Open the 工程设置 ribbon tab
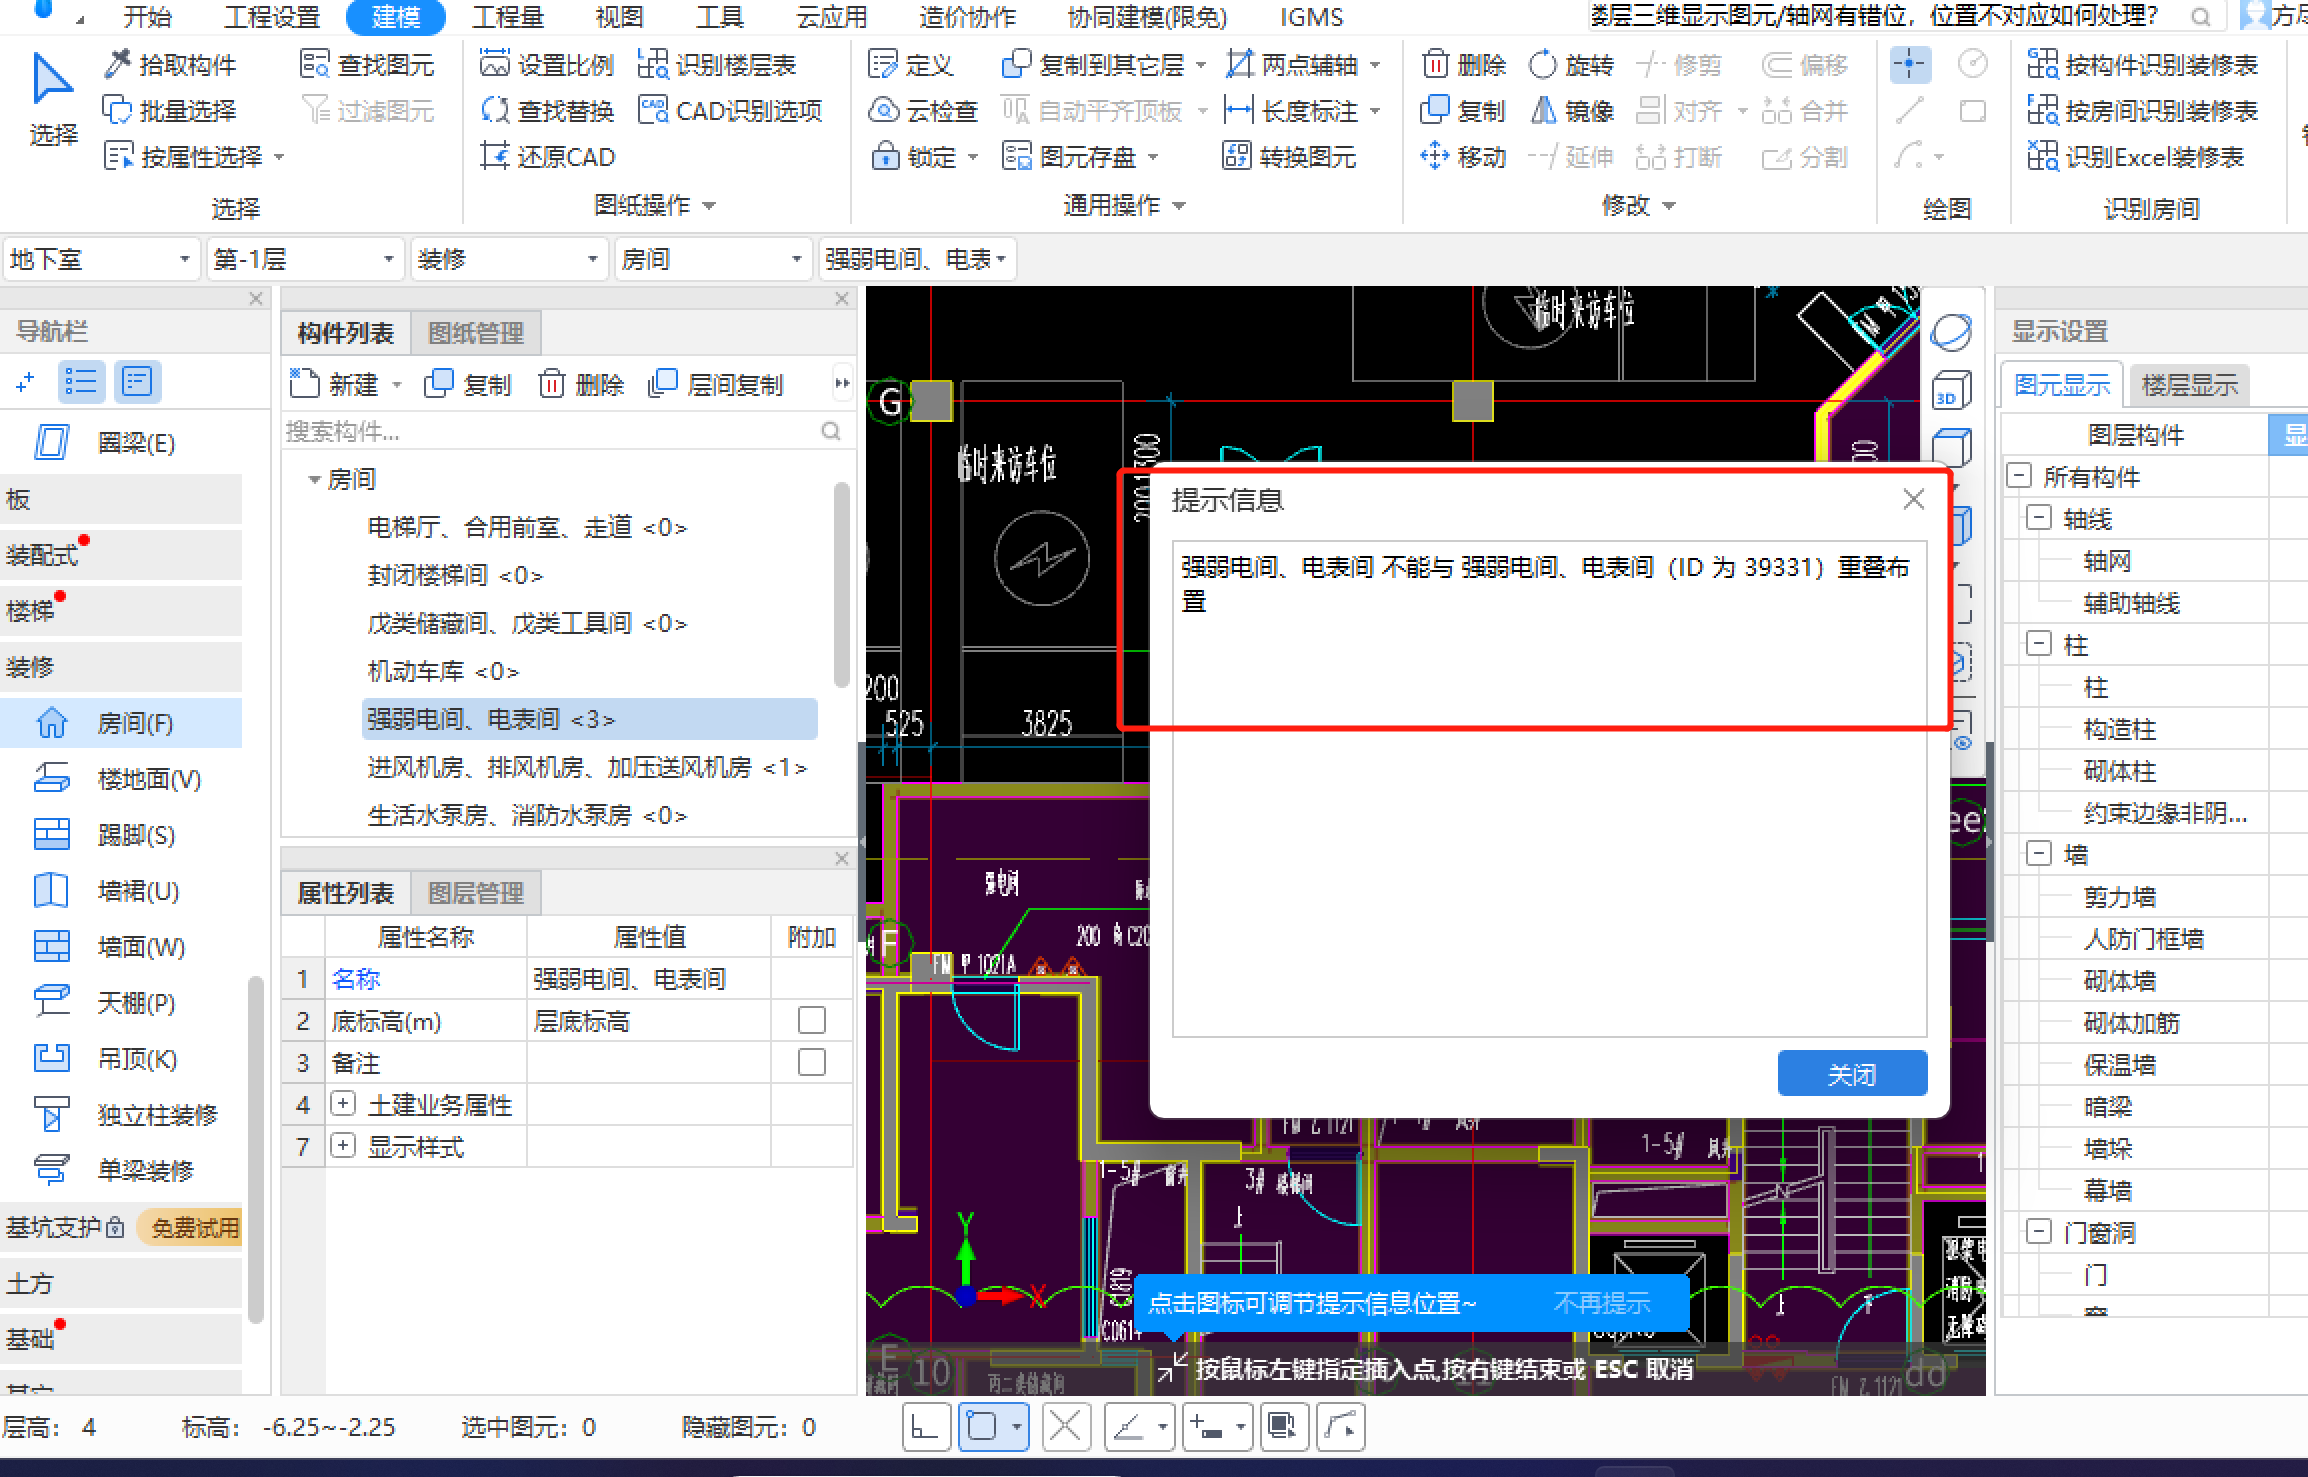Viewport: 2308px width, 1477px height. (x=271, y=17)
